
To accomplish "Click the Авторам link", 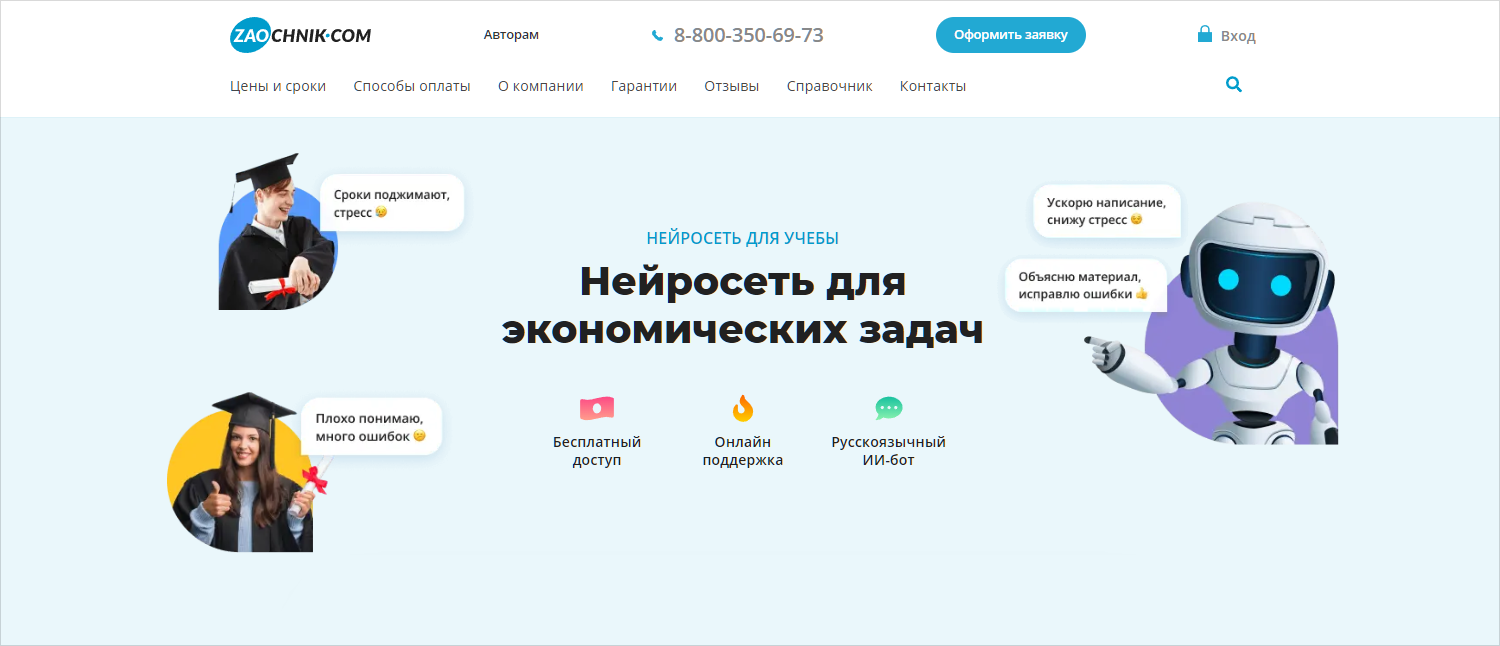I will (x=511, y=35).
